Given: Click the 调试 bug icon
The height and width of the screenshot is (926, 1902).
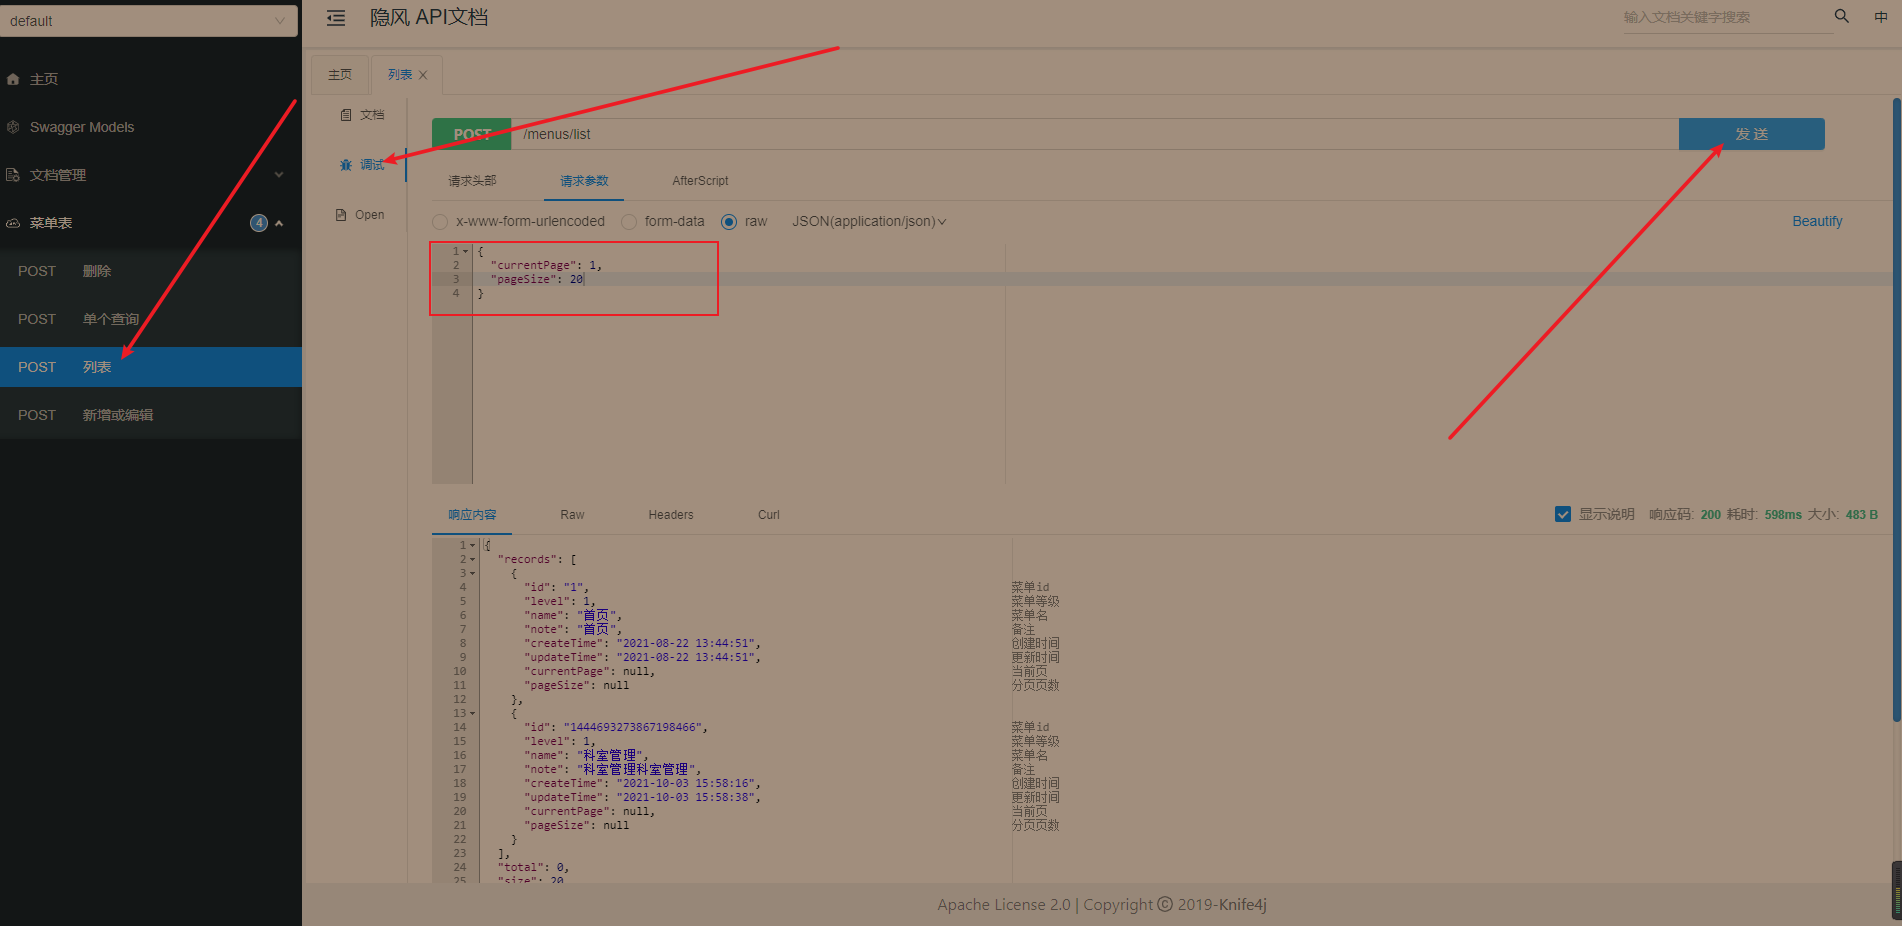Looking at the screenshot, I should point(346,165).
